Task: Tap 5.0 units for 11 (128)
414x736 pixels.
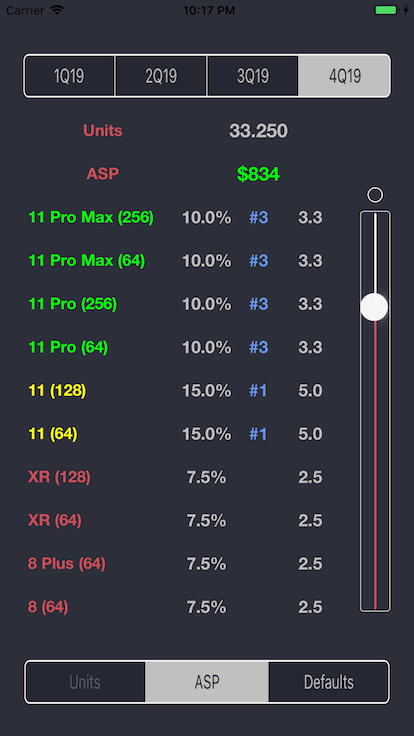Action: [x=310, y=391]
